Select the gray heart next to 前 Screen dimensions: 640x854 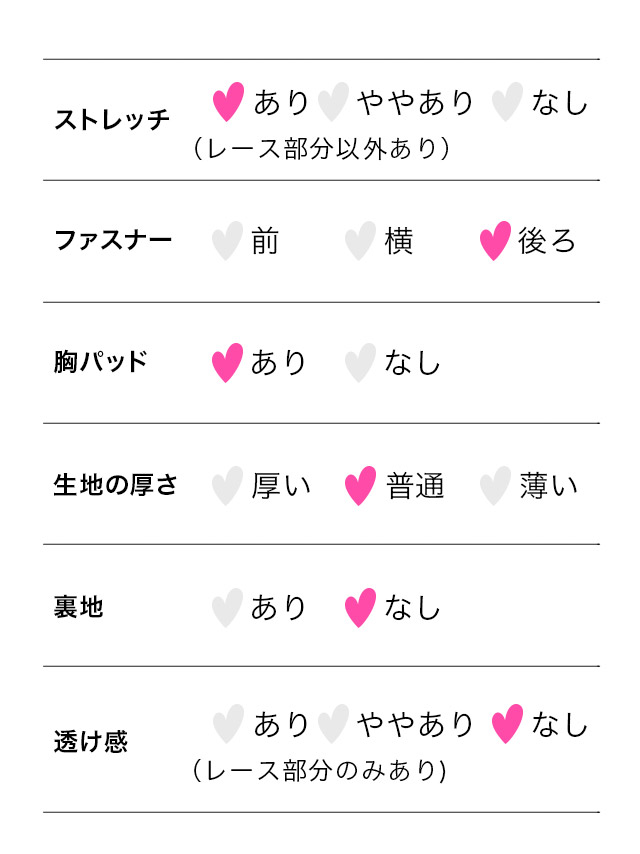[227, 241]
